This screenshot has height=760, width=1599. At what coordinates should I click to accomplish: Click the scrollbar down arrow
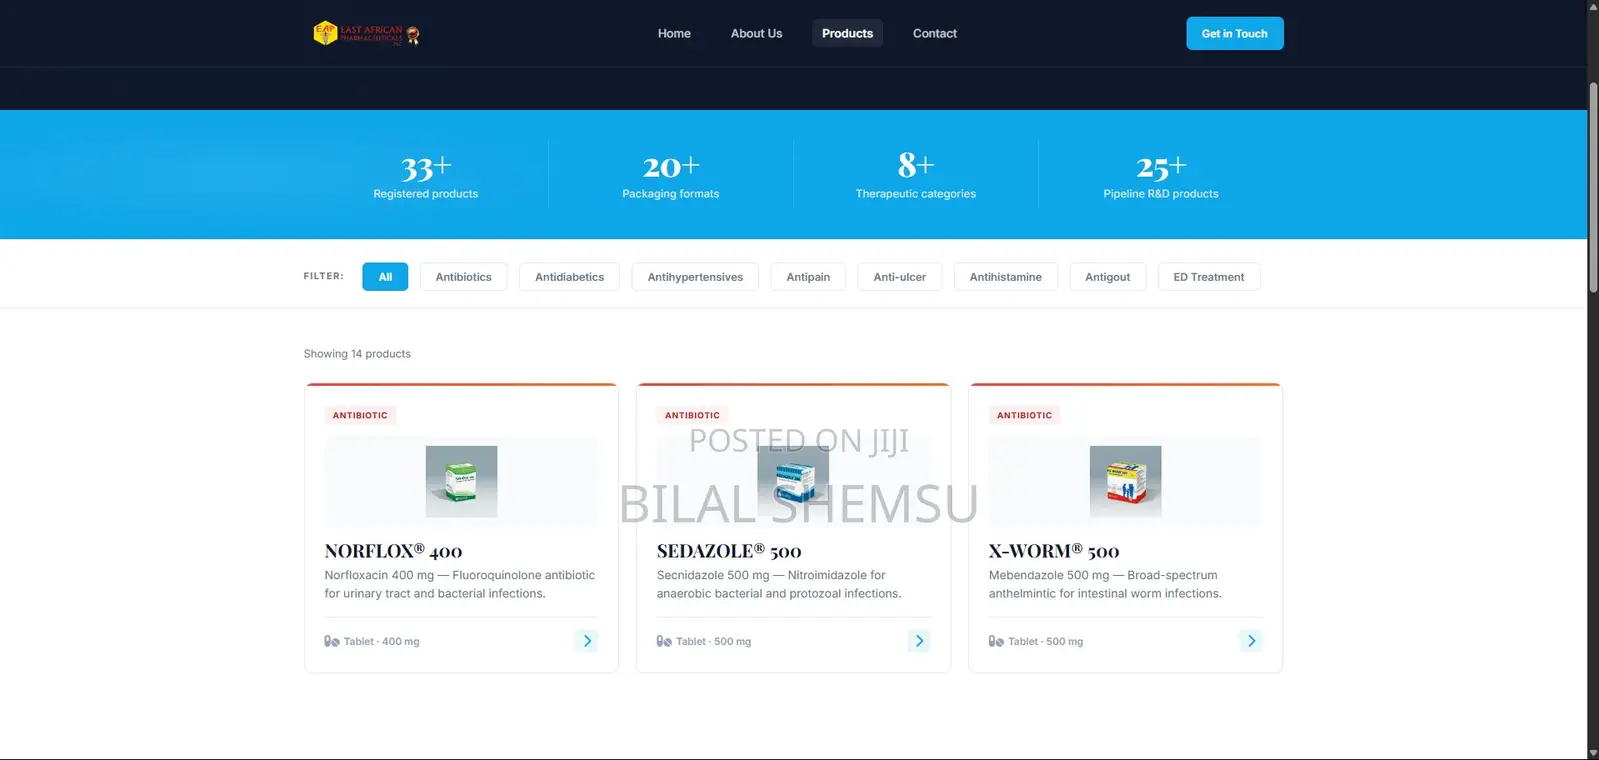1593,753
